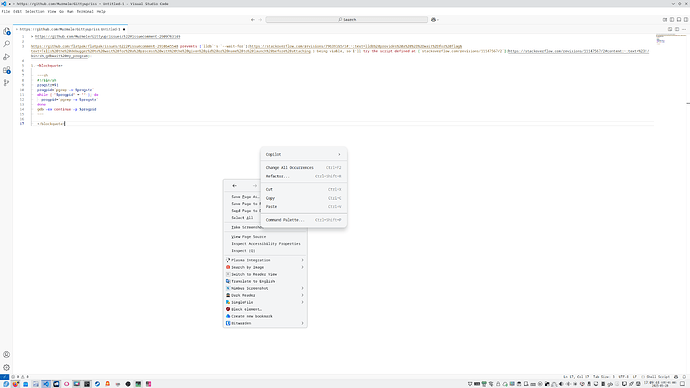Click the Shell Script language mode in the status bar
The height and width of the screenshot is (388, 690).
click(657, 377)
